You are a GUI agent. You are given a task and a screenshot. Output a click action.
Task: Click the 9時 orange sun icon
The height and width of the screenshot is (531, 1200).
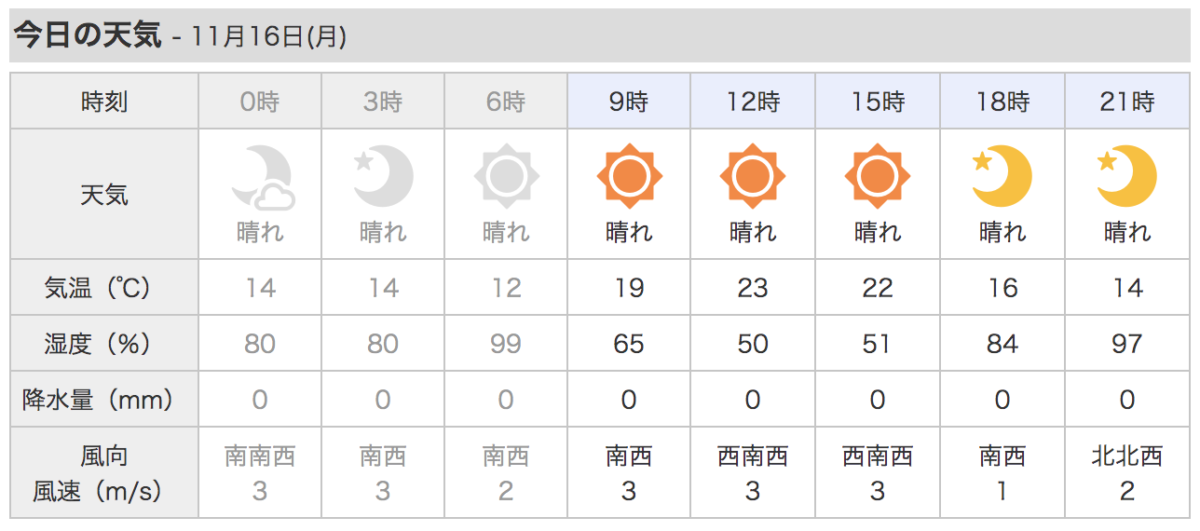[629, 177]
